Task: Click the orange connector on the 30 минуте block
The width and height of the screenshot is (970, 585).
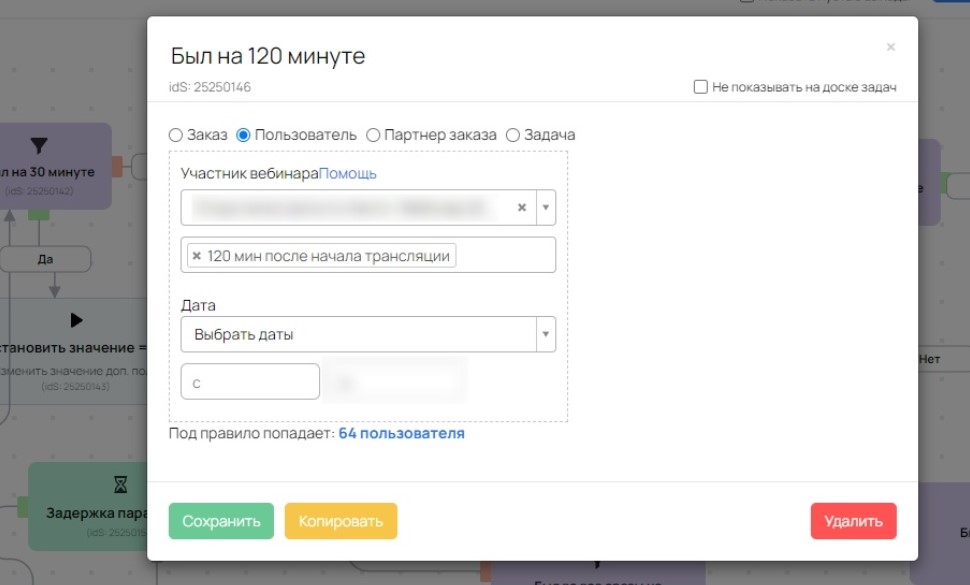Action: [117, 166]
